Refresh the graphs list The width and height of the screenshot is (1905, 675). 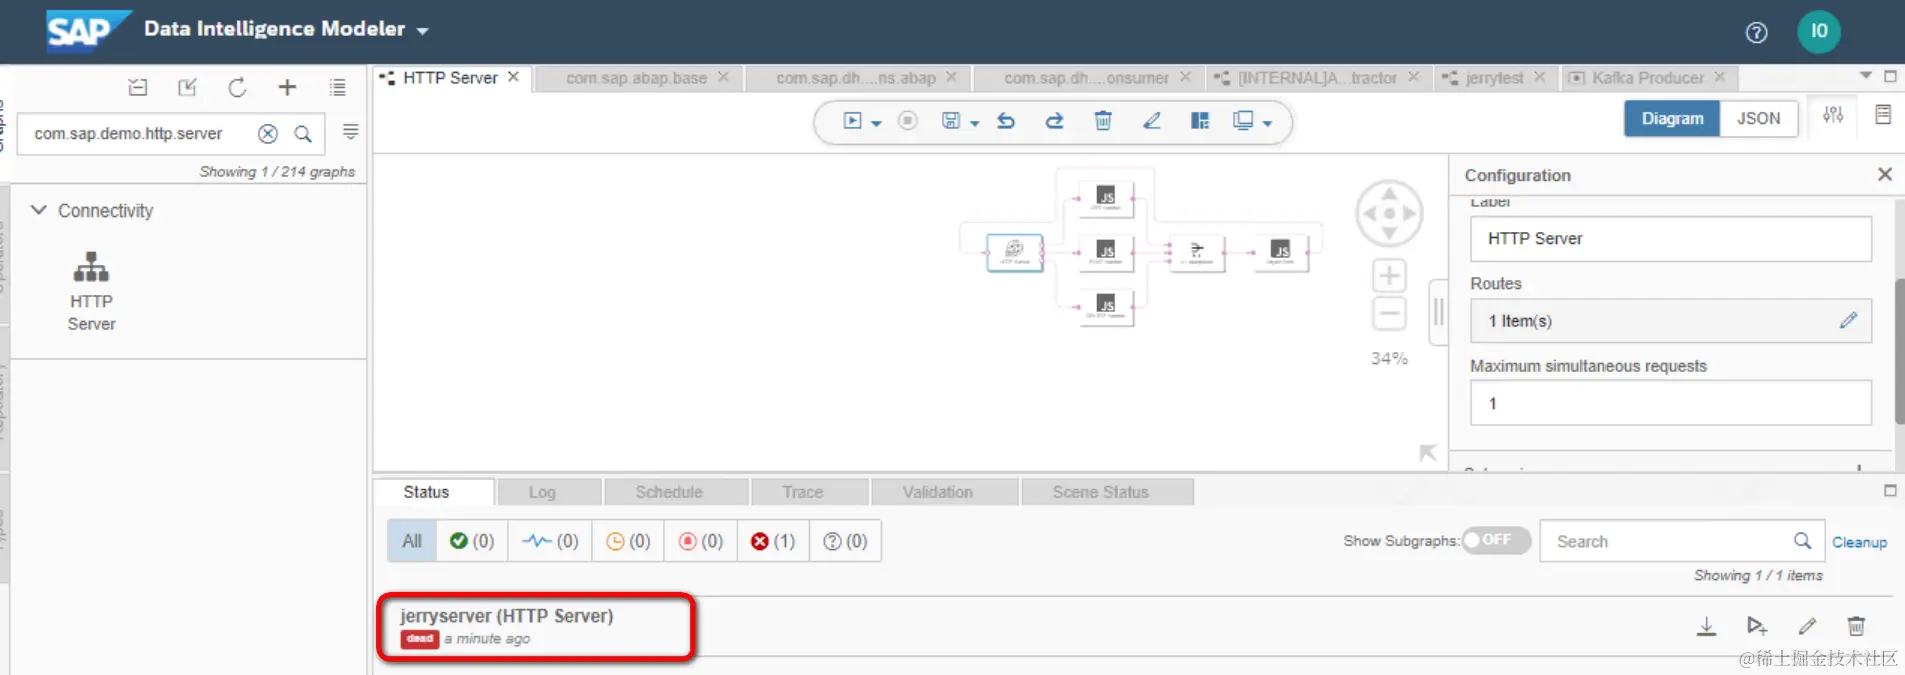237,88
